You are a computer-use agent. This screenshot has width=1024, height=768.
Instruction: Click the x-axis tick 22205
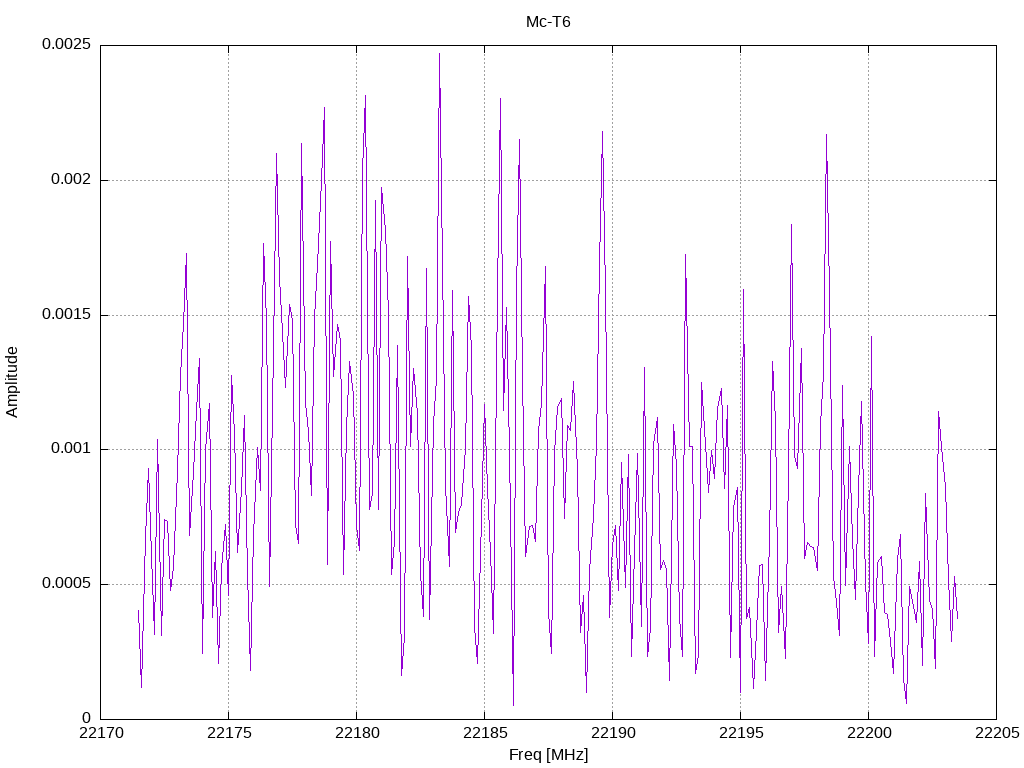tap(997, 733)
